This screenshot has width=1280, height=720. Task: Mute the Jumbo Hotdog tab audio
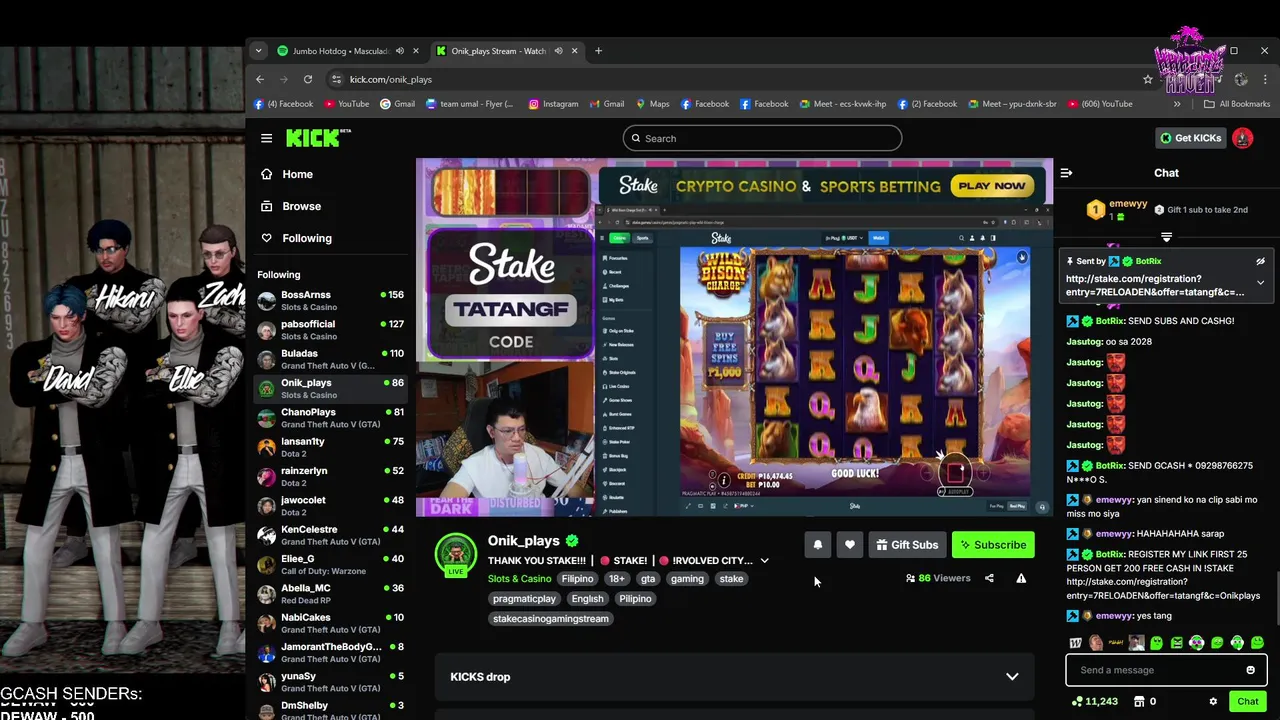[x=399, y=51]
